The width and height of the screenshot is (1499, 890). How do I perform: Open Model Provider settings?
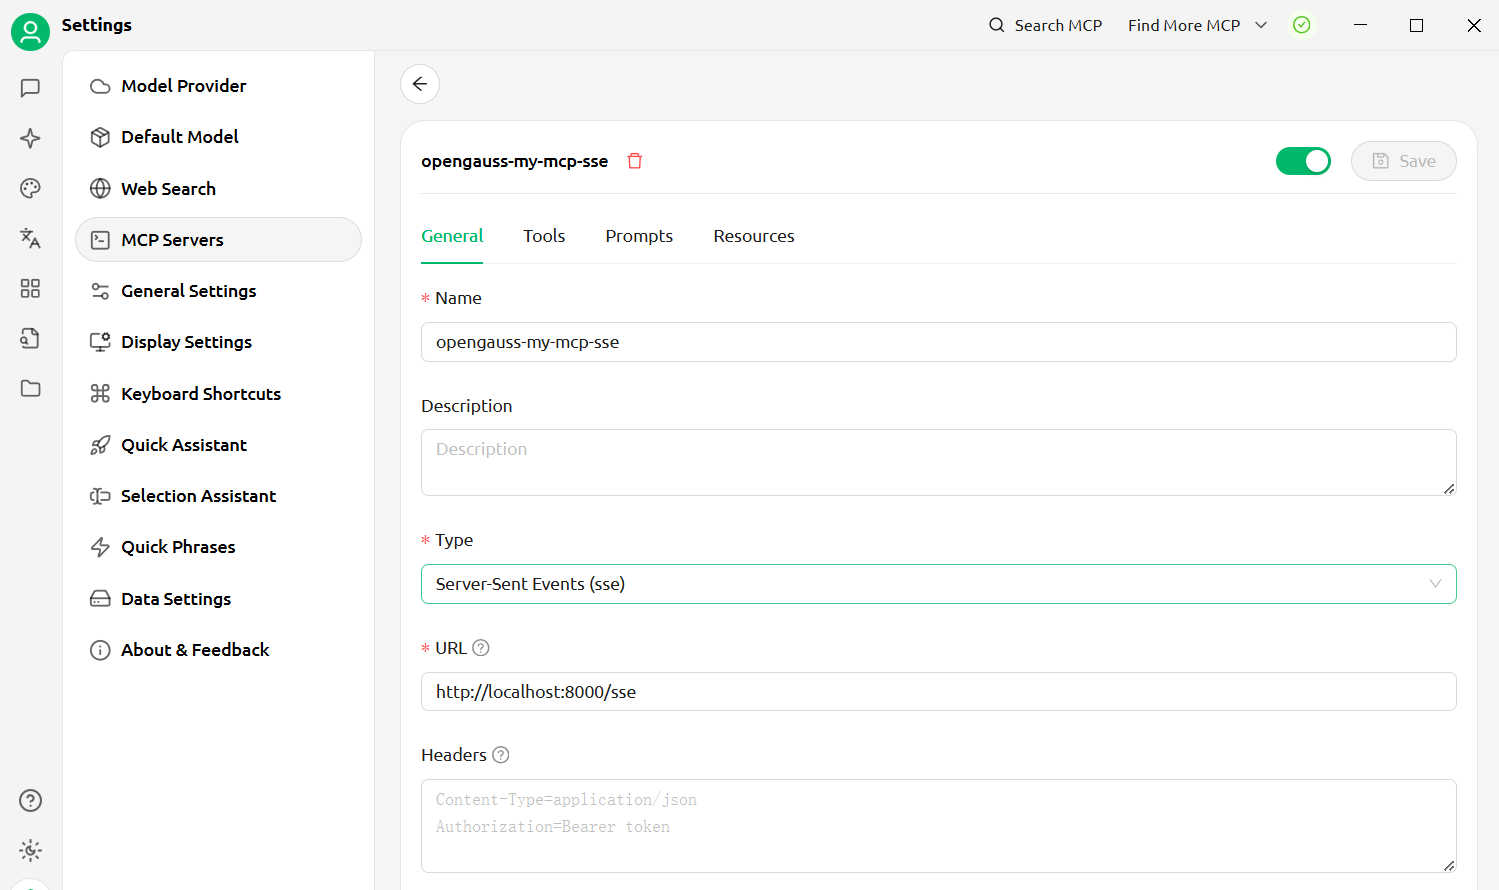[218, 86]
